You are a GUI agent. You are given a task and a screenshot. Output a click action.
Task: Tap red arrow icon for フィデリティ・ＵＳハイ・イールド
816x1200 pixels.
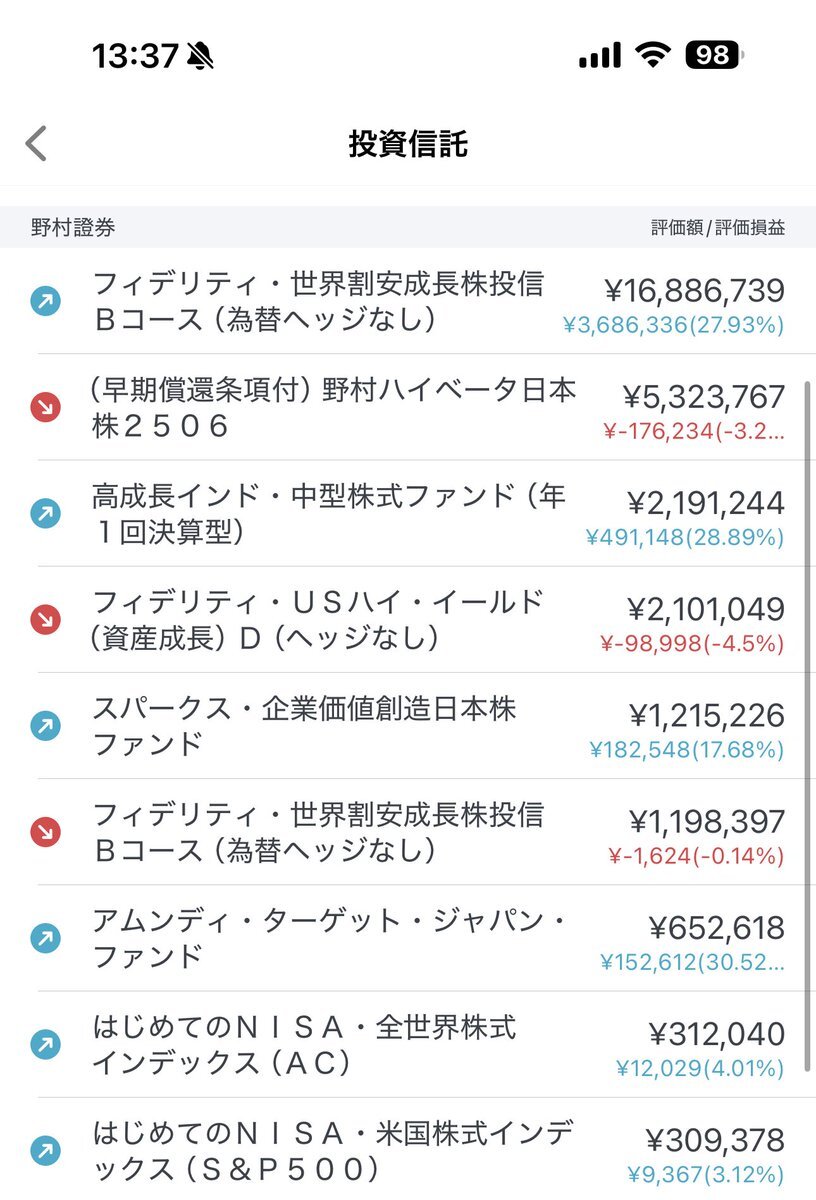coord(45,620)
